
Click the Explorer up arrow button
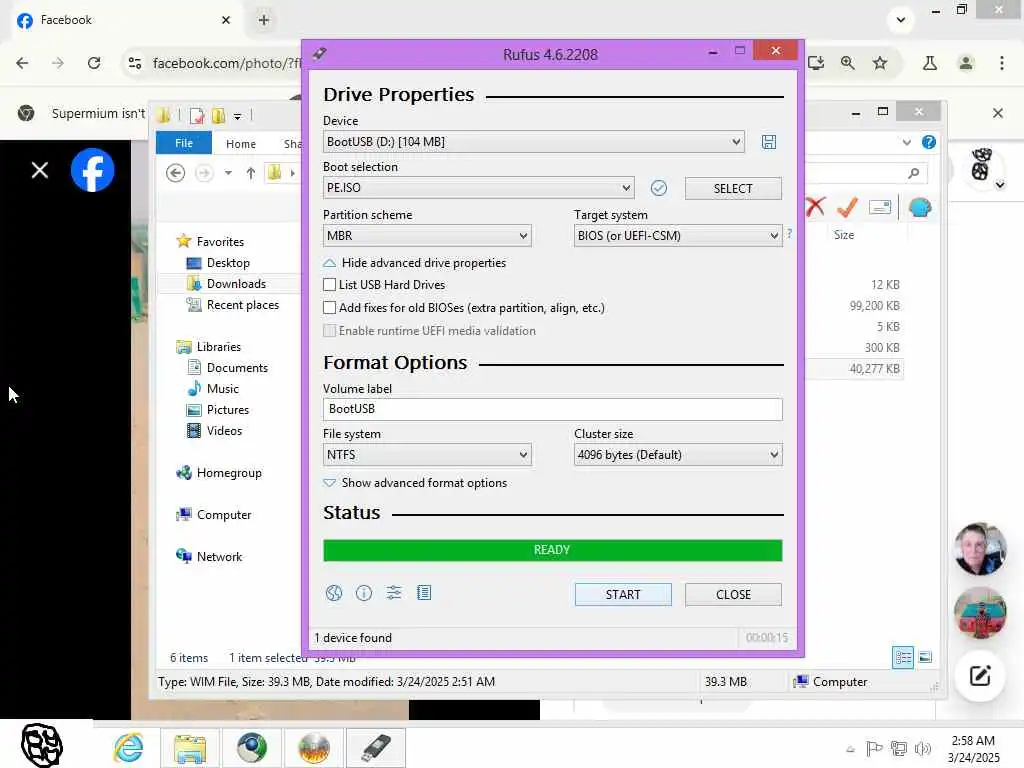251,173
